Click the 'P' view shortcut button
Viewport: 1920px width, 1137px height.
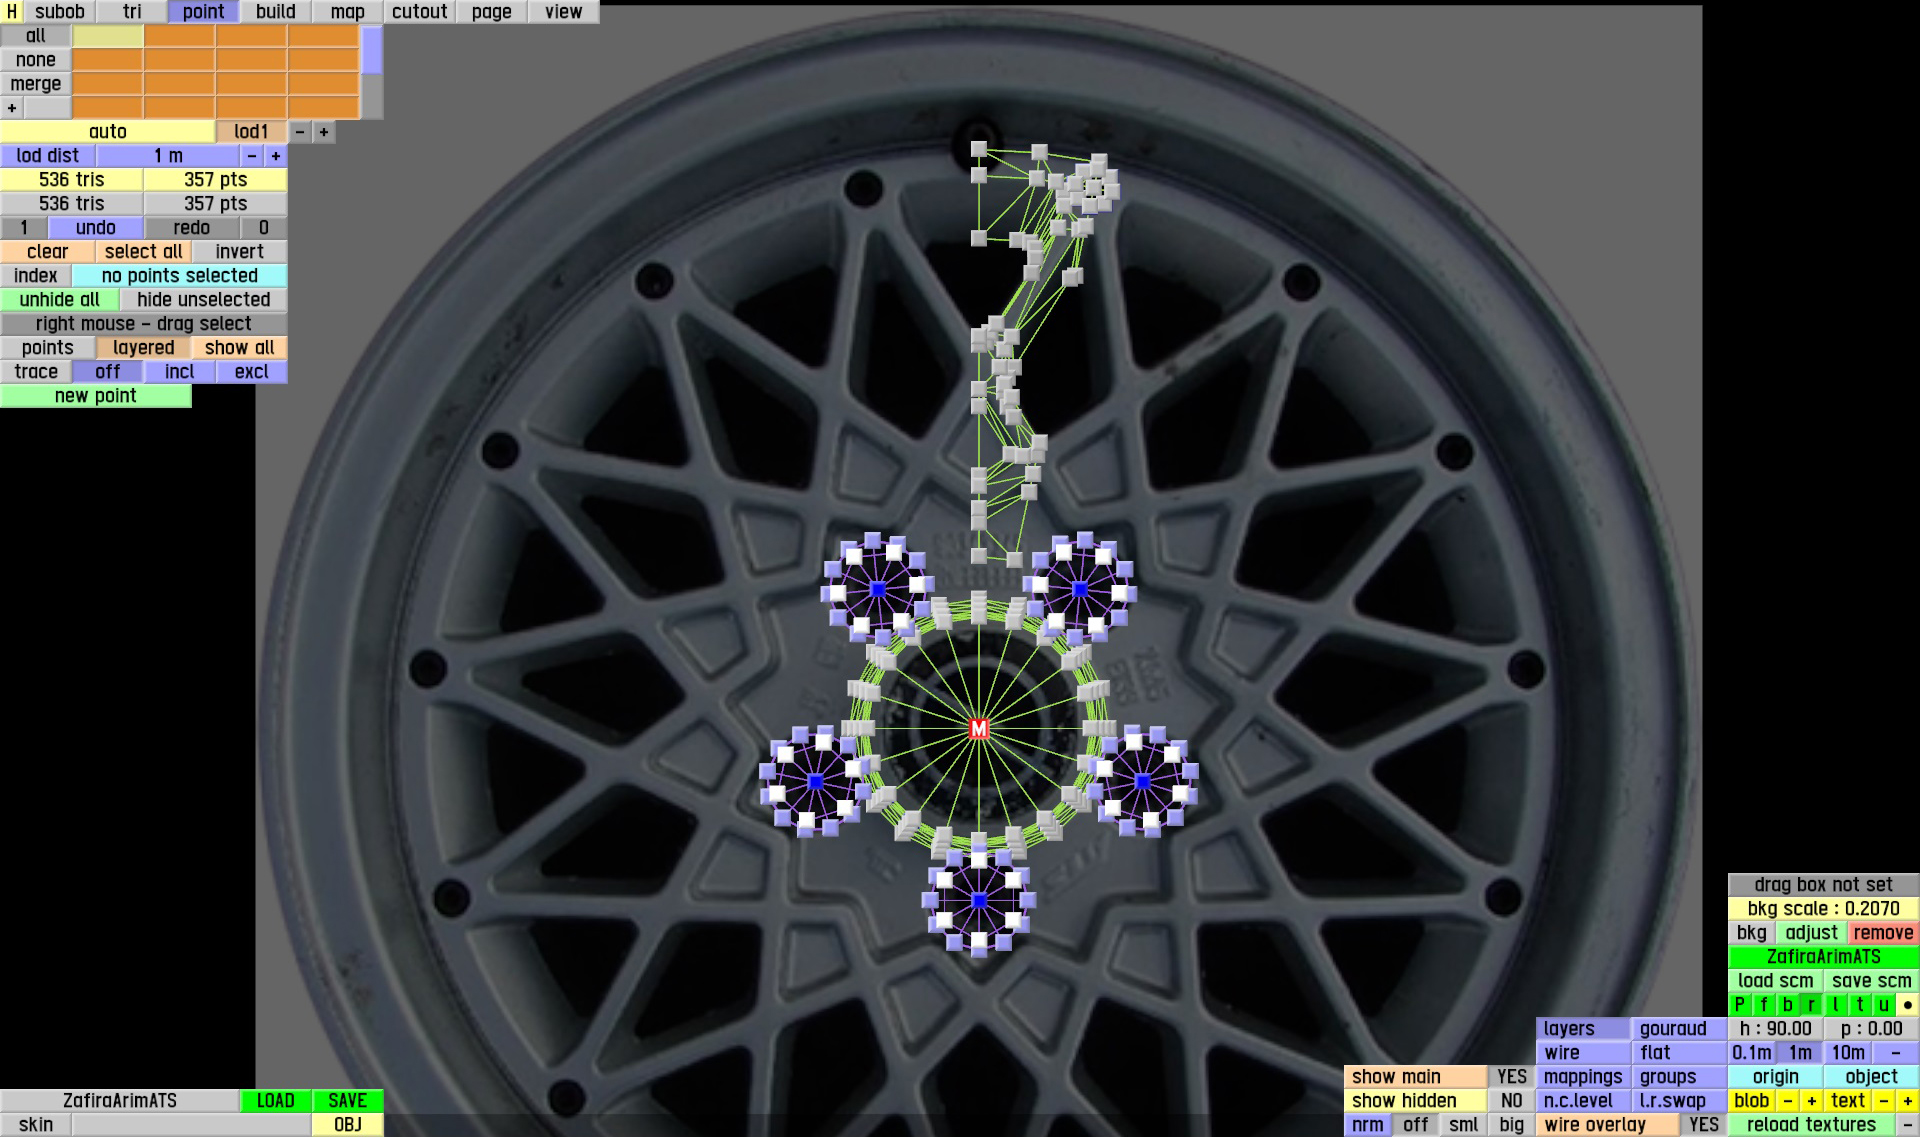1739,1005
